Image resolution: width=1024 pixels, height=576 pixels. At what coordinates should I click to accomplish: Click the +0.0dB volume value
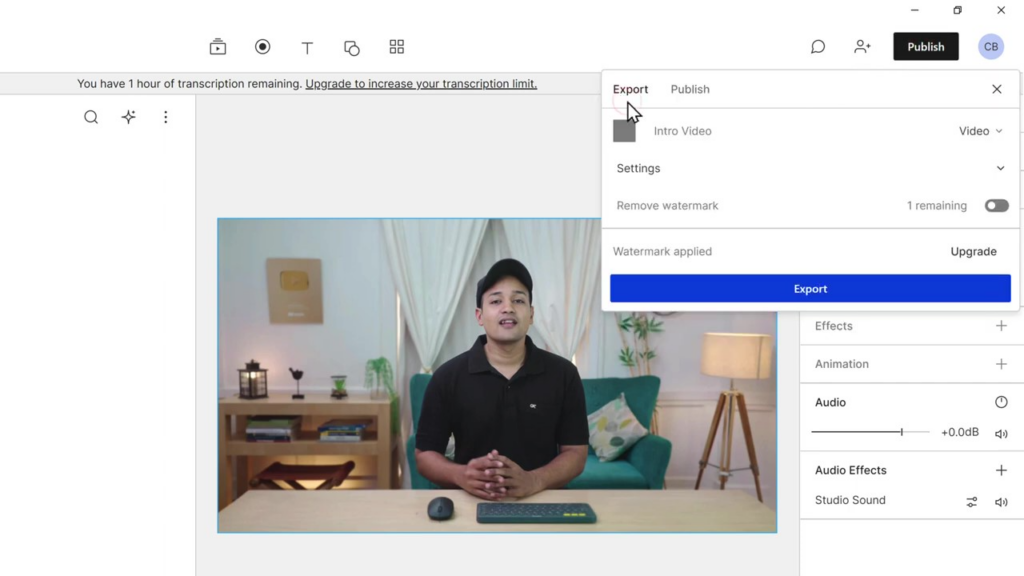tap(959, 432)
